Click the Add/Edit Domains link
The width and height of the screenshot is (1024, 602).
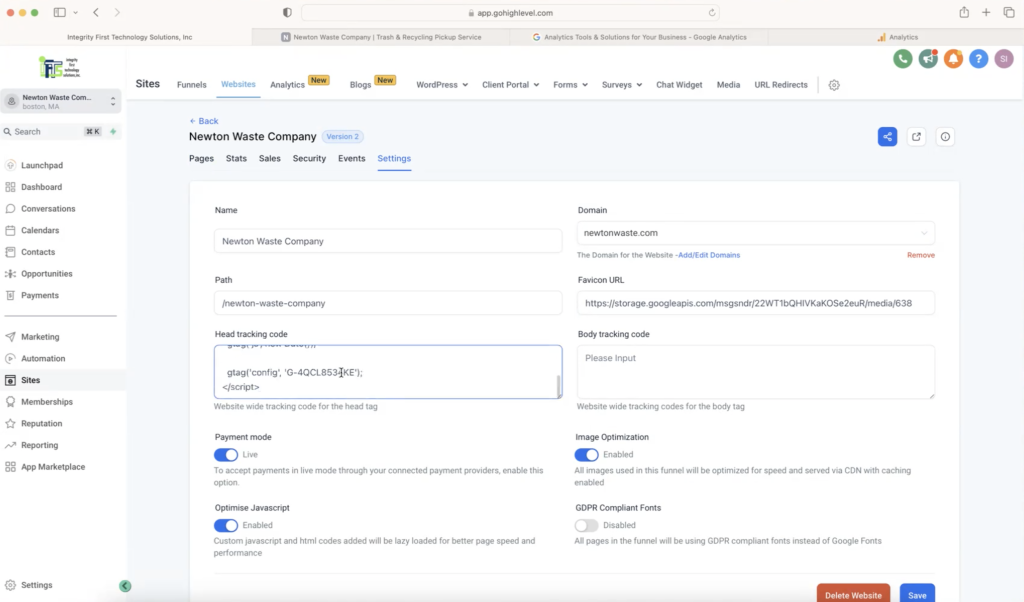coord(709,256)
